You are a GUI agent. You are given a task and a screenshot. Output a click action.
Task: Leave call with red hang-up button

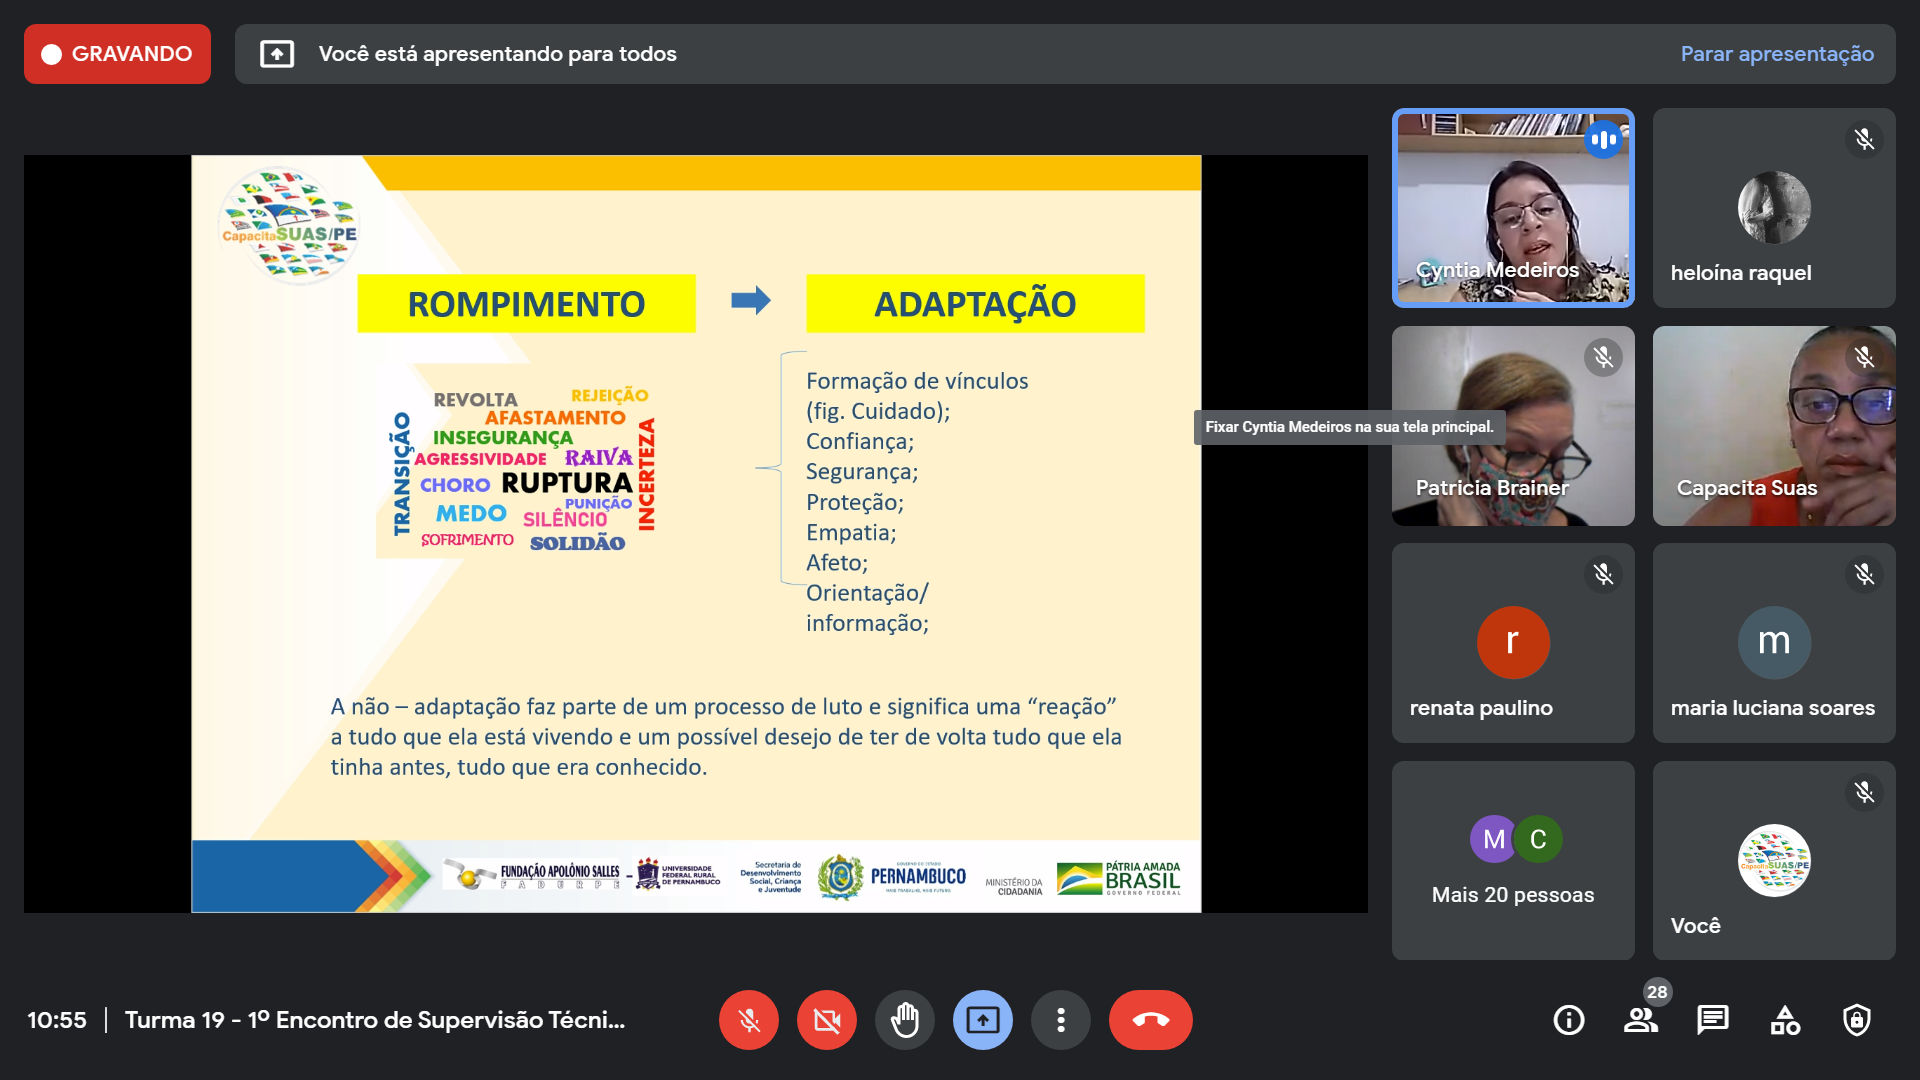pos(1150,1020)
